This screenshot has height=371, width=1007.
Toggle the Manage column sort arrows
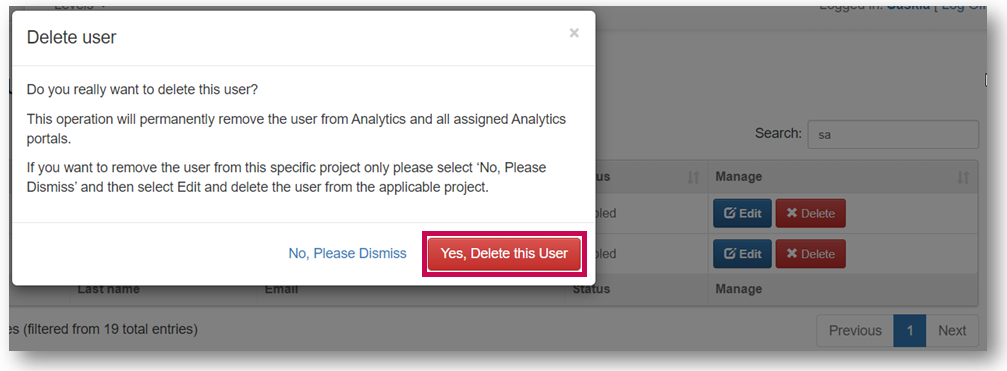click(x=963, y=177)
